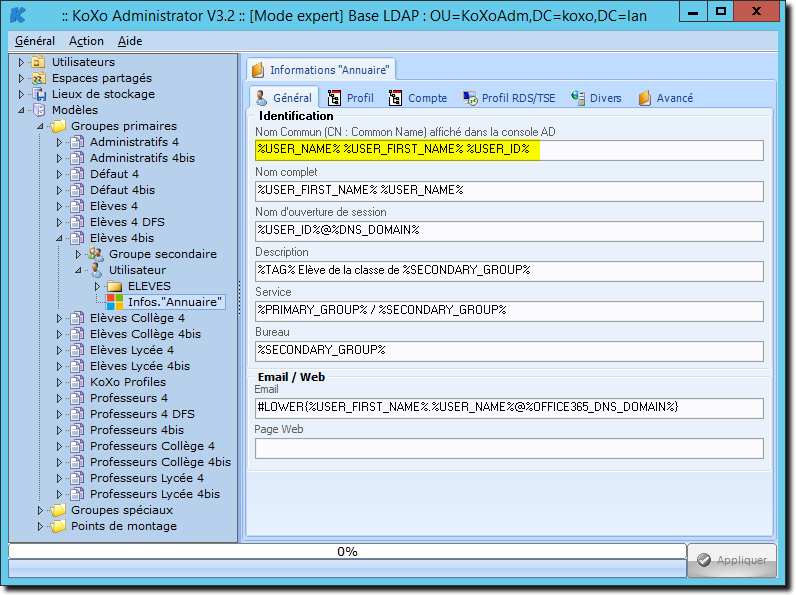796x595 pixels.
Task: Expand the Professeurs Collège 4 node
Action: (59, 446)
